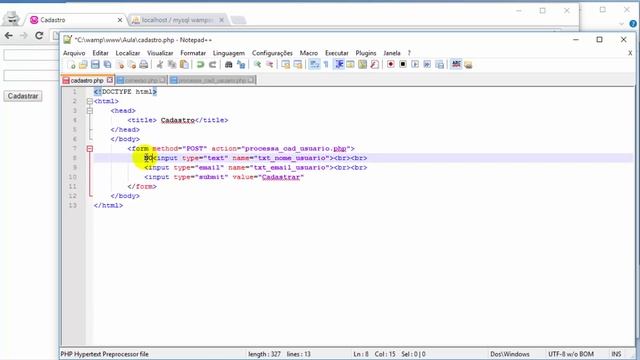640x360 pixels.
Task: Open the Localizar menu
Action: point(128,53)
